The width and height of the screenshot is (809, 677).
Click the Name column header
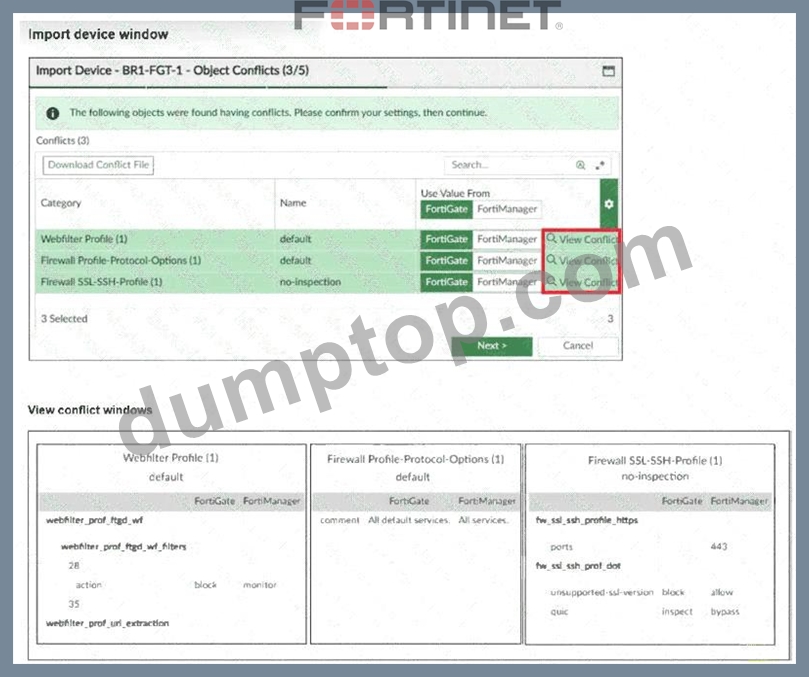pyautogui.click(x=293, y=203)
